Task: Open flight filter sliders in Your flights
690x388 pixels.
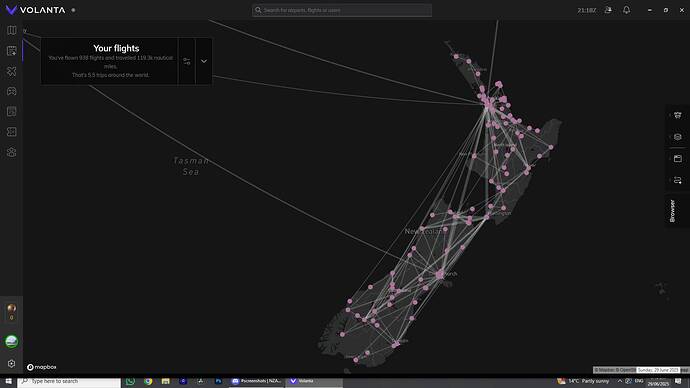Action: [187, 61]
